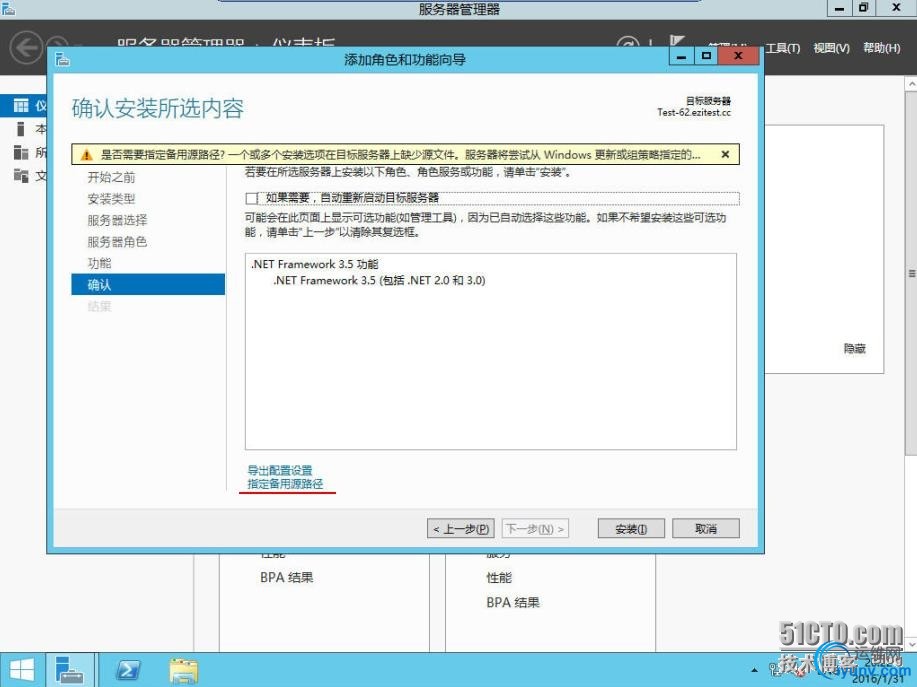Select the highlighted 确认 wizard step
Screen dimensions: 917x687
click(148, 284)
